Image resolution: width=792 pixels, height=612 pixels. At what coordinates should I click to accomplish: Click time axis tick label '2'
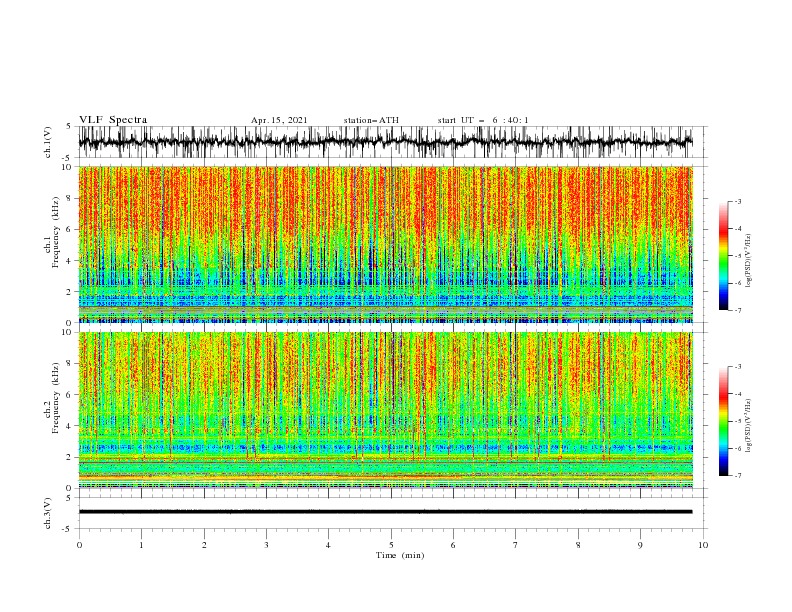coord(204,545)
